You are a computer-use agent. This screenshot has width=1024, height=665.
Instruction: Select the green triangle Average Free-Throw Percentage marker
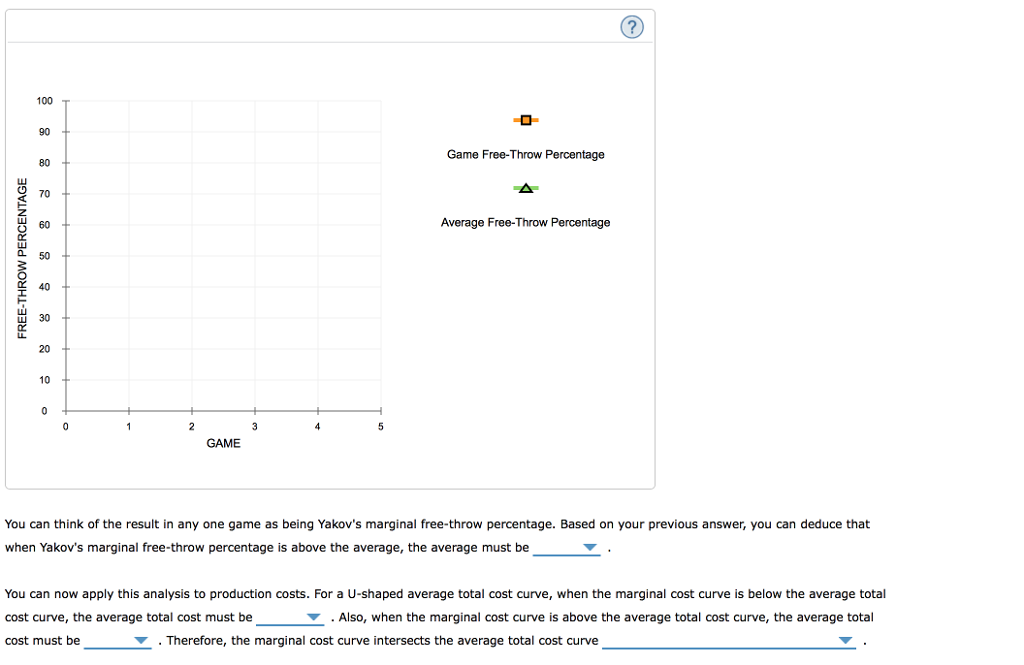(x=526, y=188)
